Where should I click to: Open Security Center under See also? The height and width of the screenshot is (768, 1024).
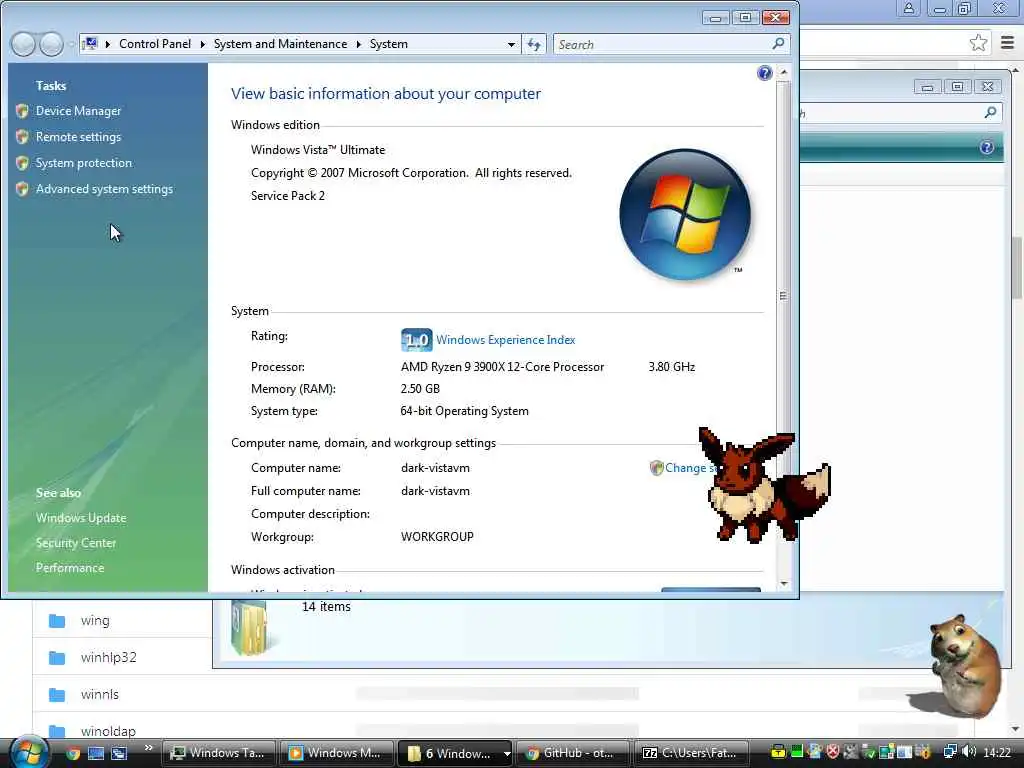pyautogui.click(x=76, y=543)
